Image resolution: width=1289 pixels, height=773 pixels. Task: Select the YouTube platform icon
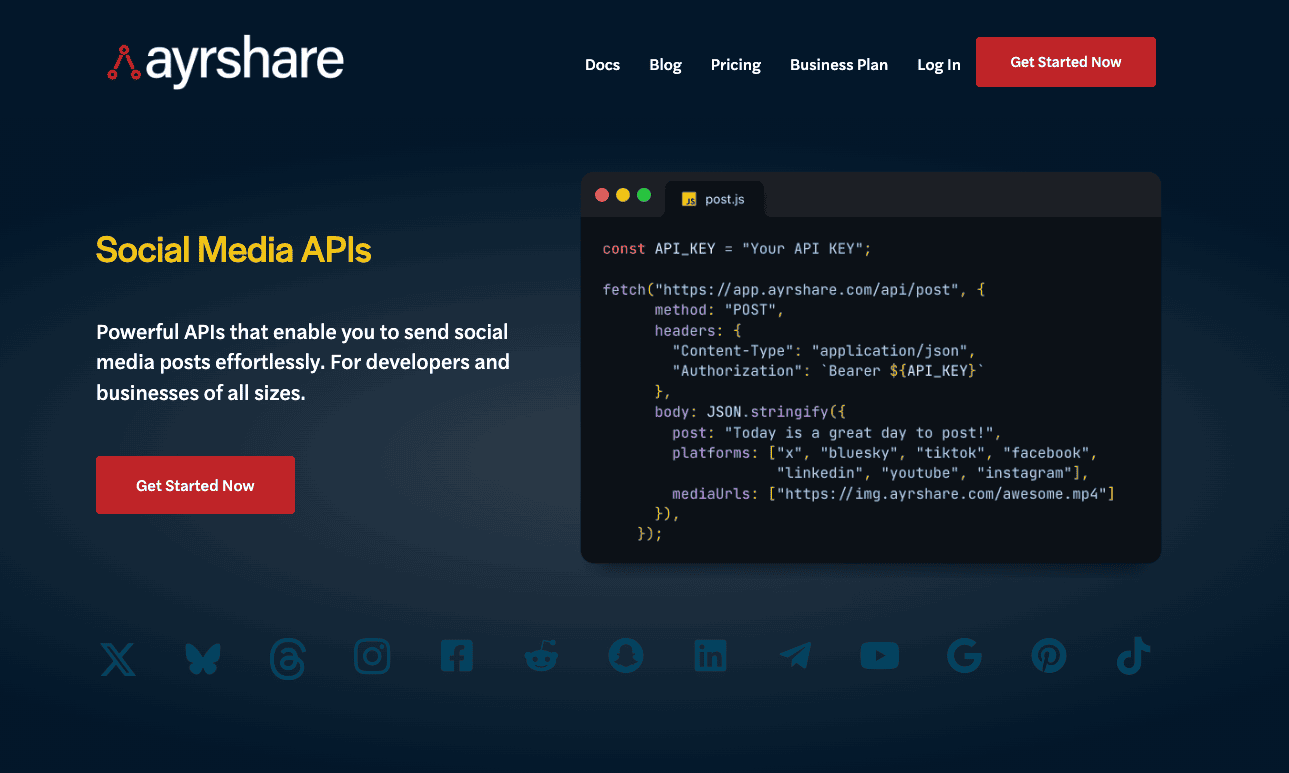(x=879, y=655)
